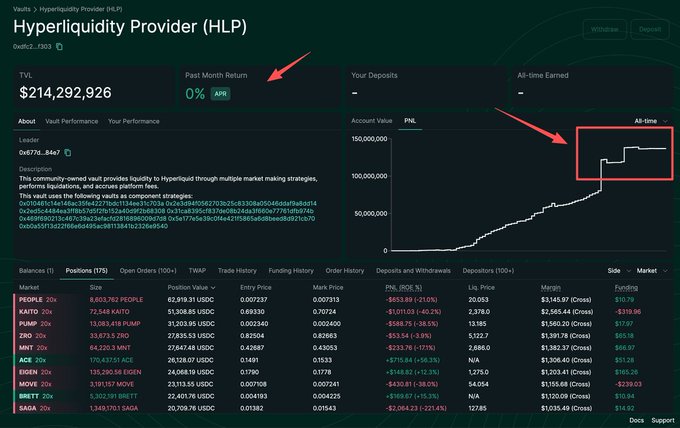Open component strategy address starting 0x5e177e5e39c0f4
This screenshot has width=680, height=428.
click(242, 219)
